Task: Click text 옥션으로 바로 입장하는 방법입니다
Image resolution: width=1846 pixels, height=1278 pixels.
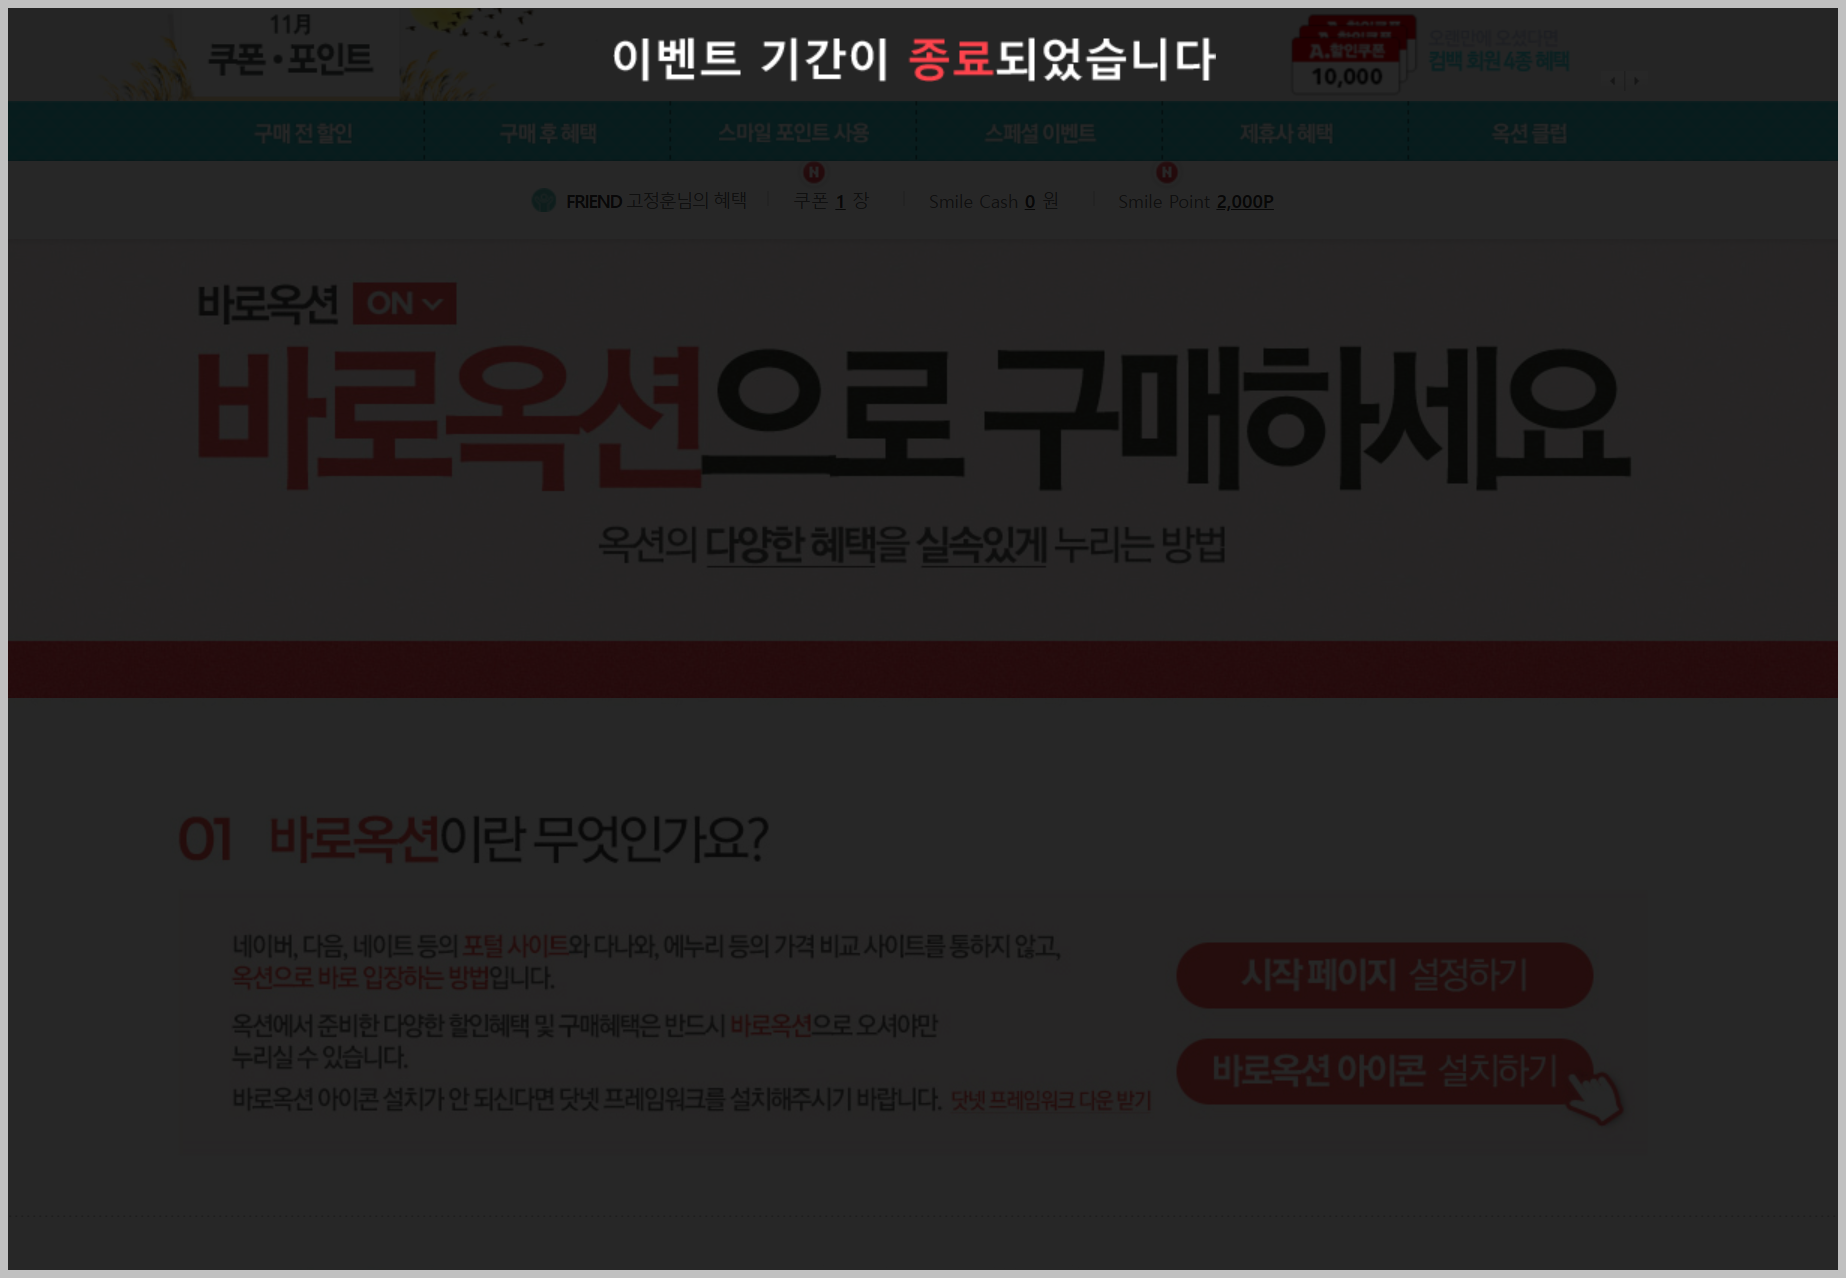Action: [x=392, y=977]
